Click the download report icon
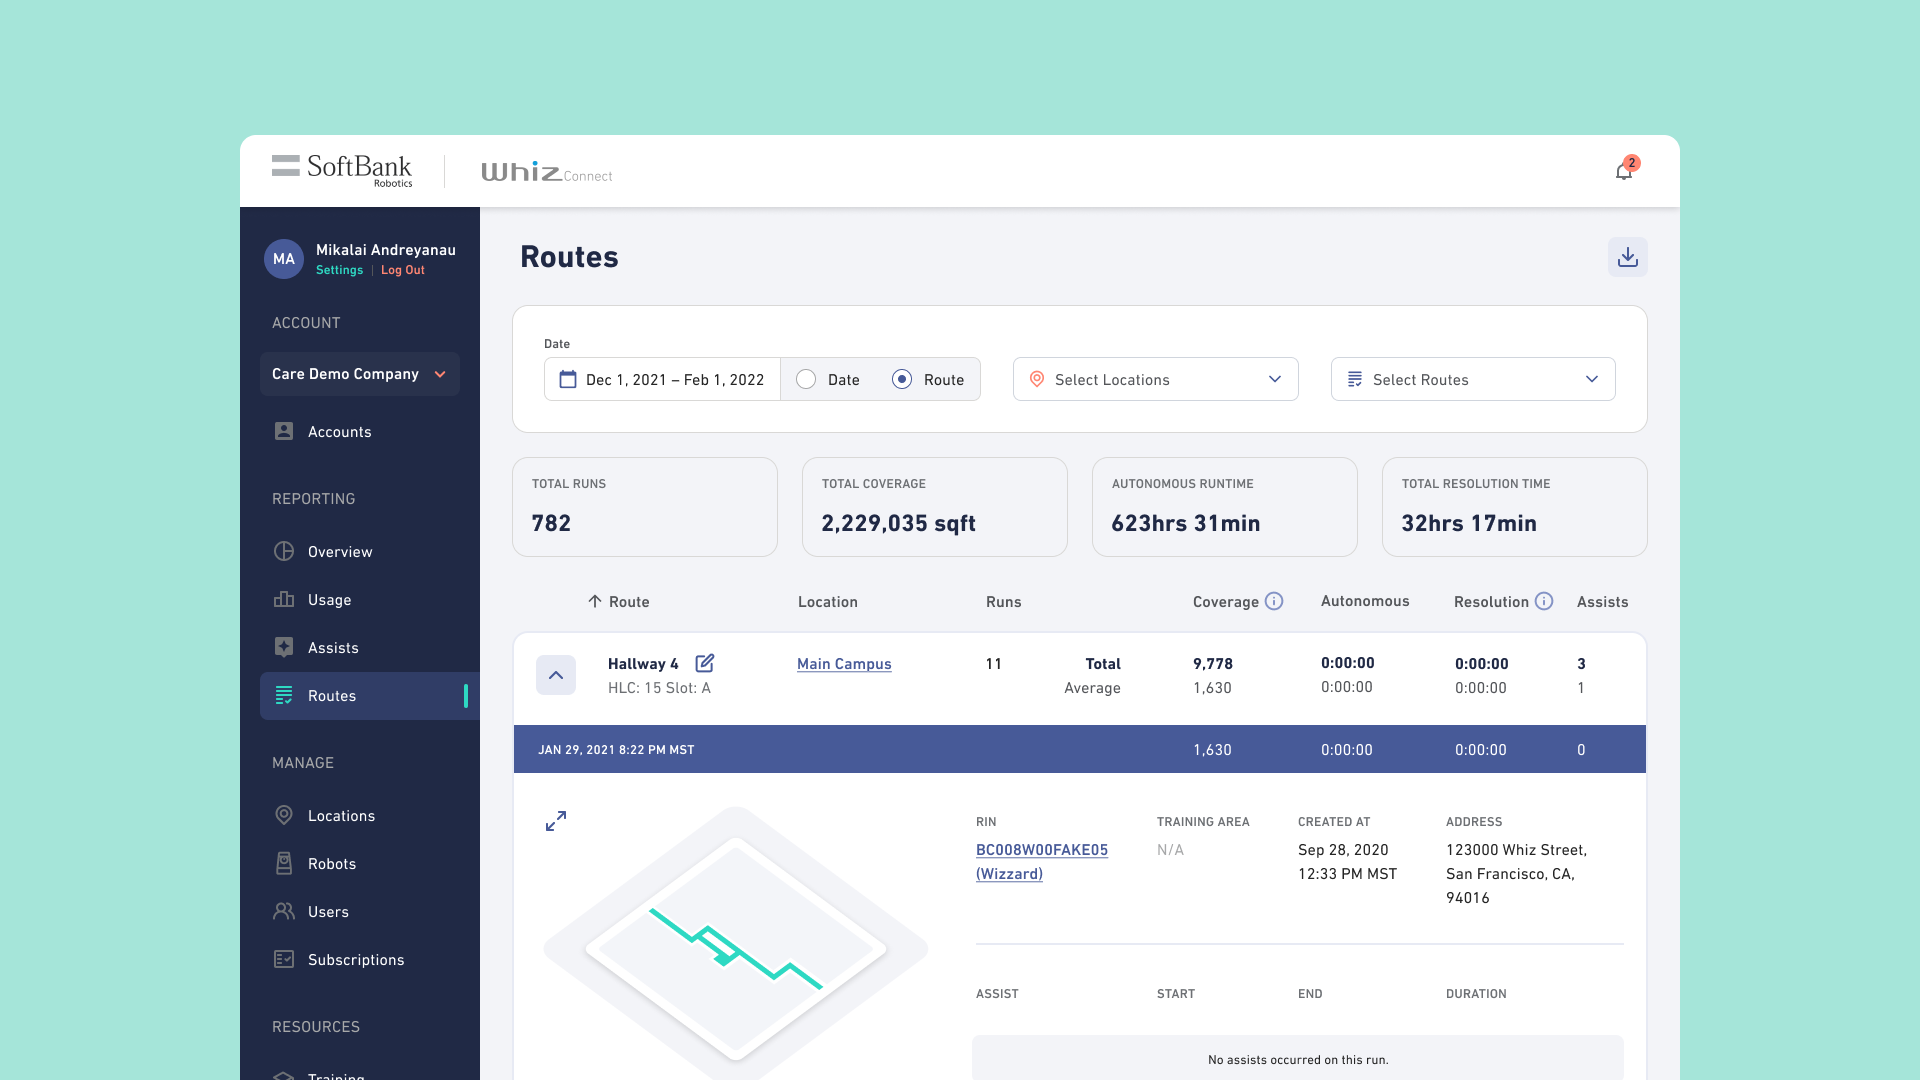 tap(1627, 257)
